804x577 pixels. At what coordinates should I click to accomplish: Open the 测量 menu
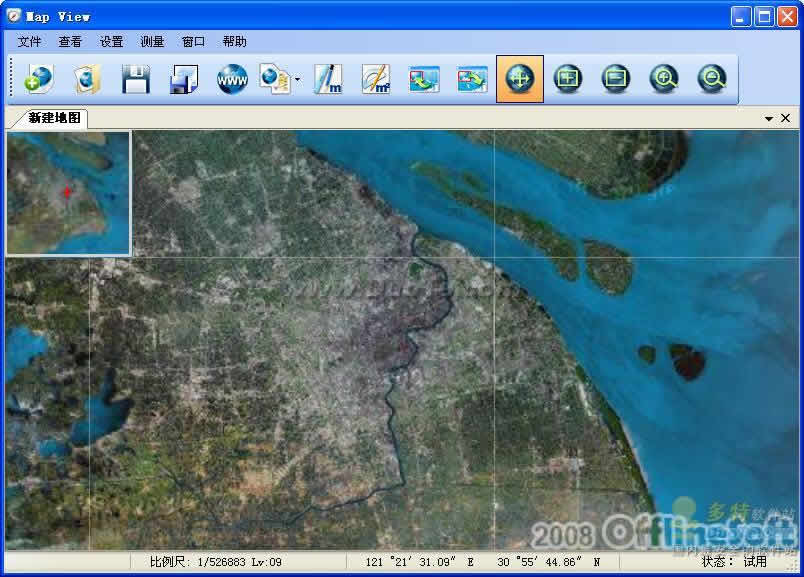pos(152,42)
